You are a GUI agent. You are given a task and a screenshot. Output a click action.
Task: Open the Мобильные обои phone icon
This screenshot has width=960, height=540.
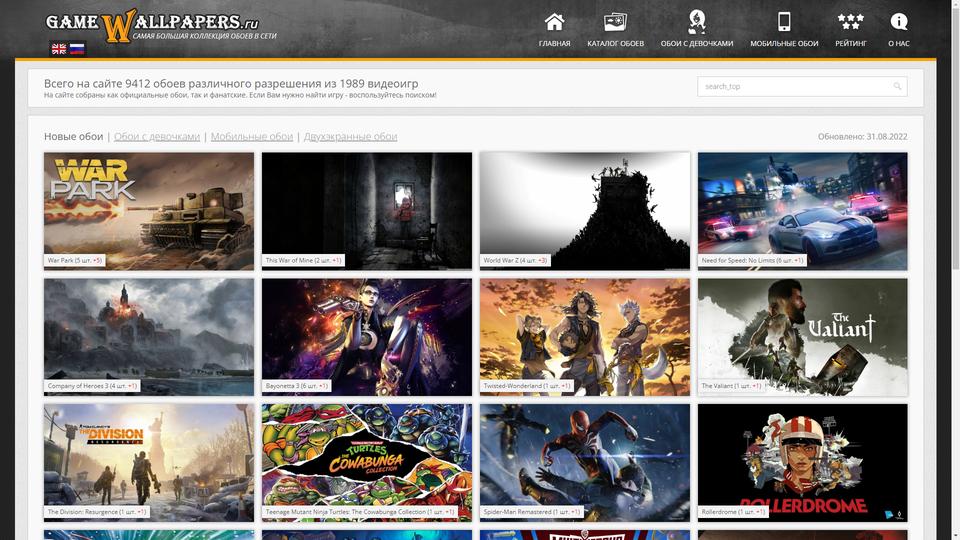784,22
